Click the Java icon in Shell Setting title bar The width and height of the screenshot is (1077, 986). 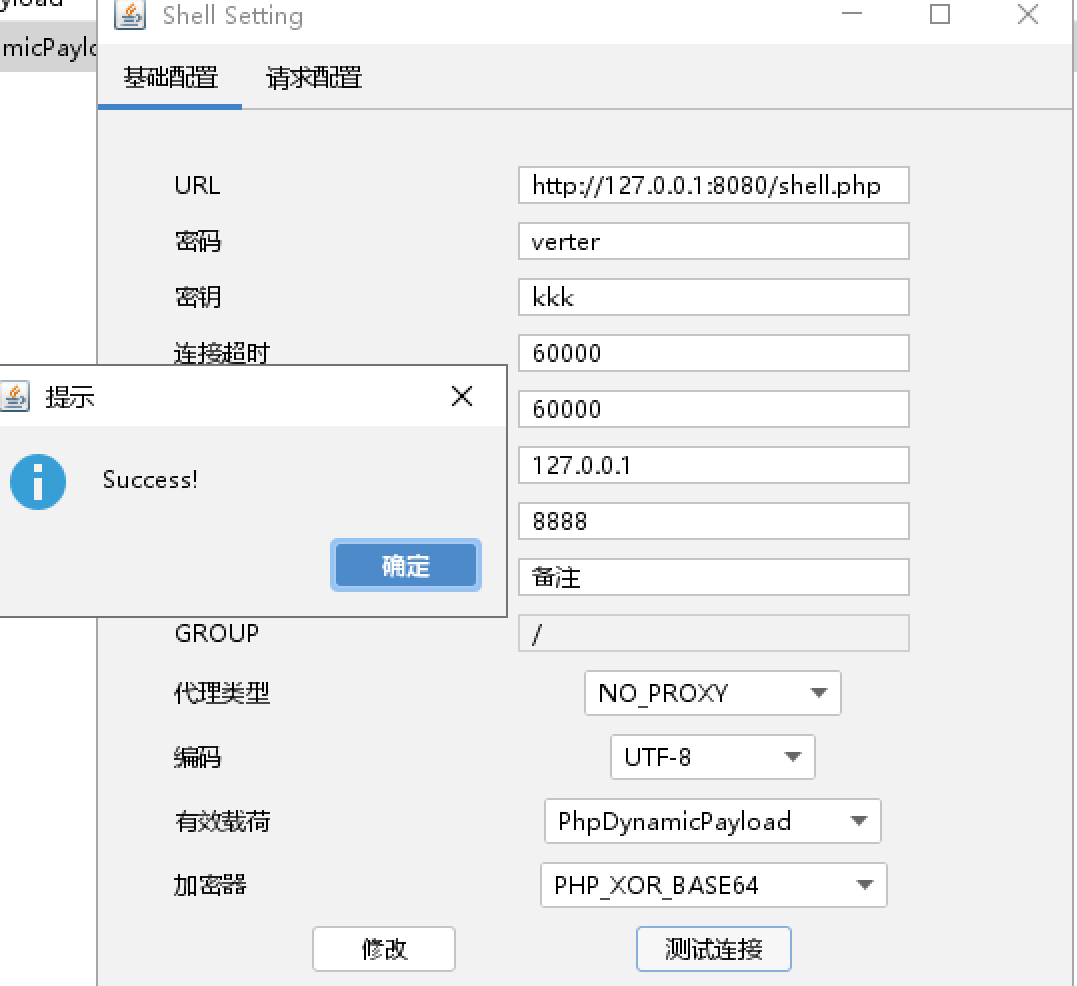click(130, 16)
